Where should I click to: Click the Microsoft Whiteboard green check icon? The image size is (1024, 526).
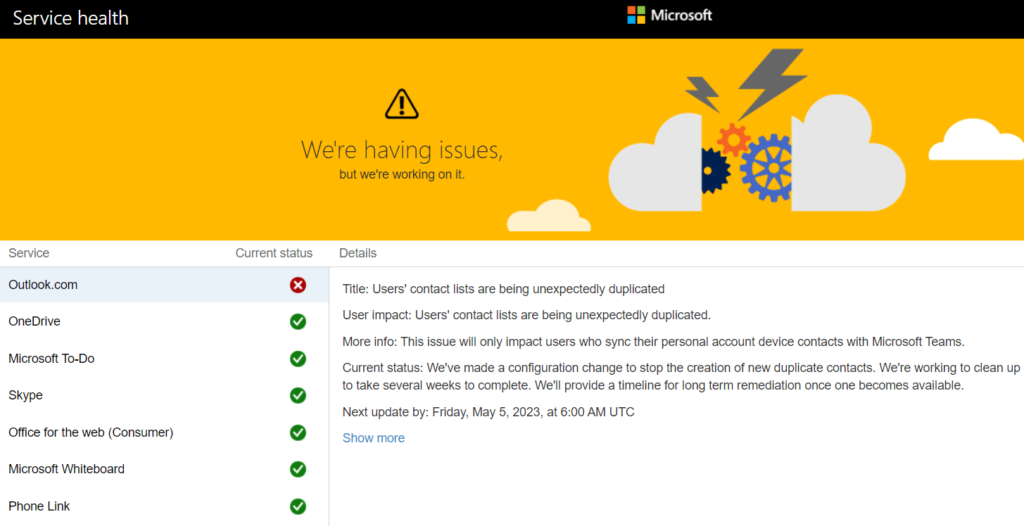tap(298, 469)
